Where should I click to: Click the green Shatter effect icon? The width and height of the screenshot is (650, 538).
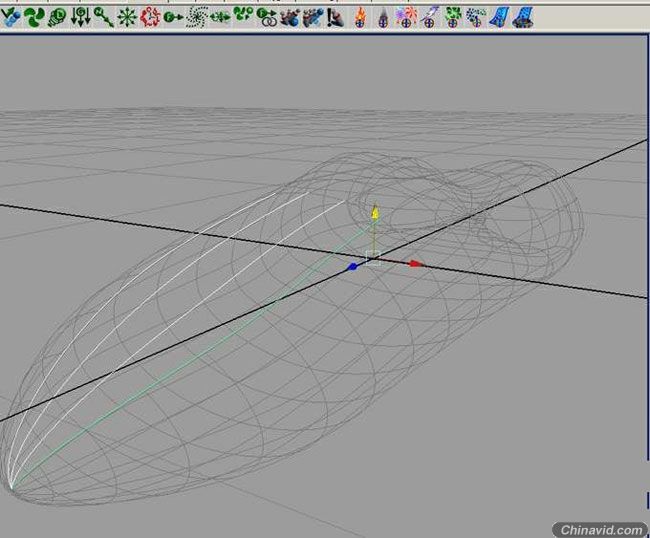coord(453,17)
